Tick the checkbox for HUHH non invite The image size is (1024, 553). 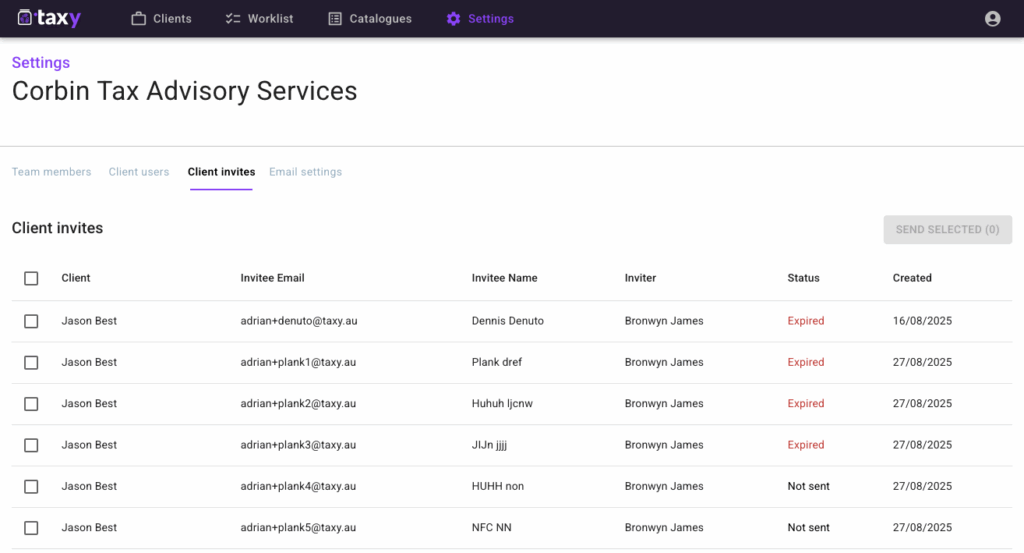[x=31, y=487]
